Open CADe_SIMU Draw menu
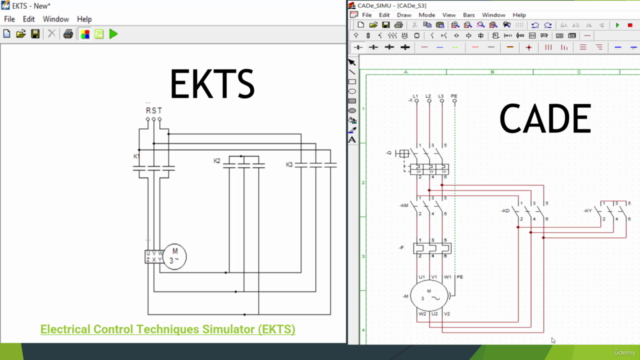Image resolution: width=640 pixels, height=360 pixels. click(x=404, y=15)
